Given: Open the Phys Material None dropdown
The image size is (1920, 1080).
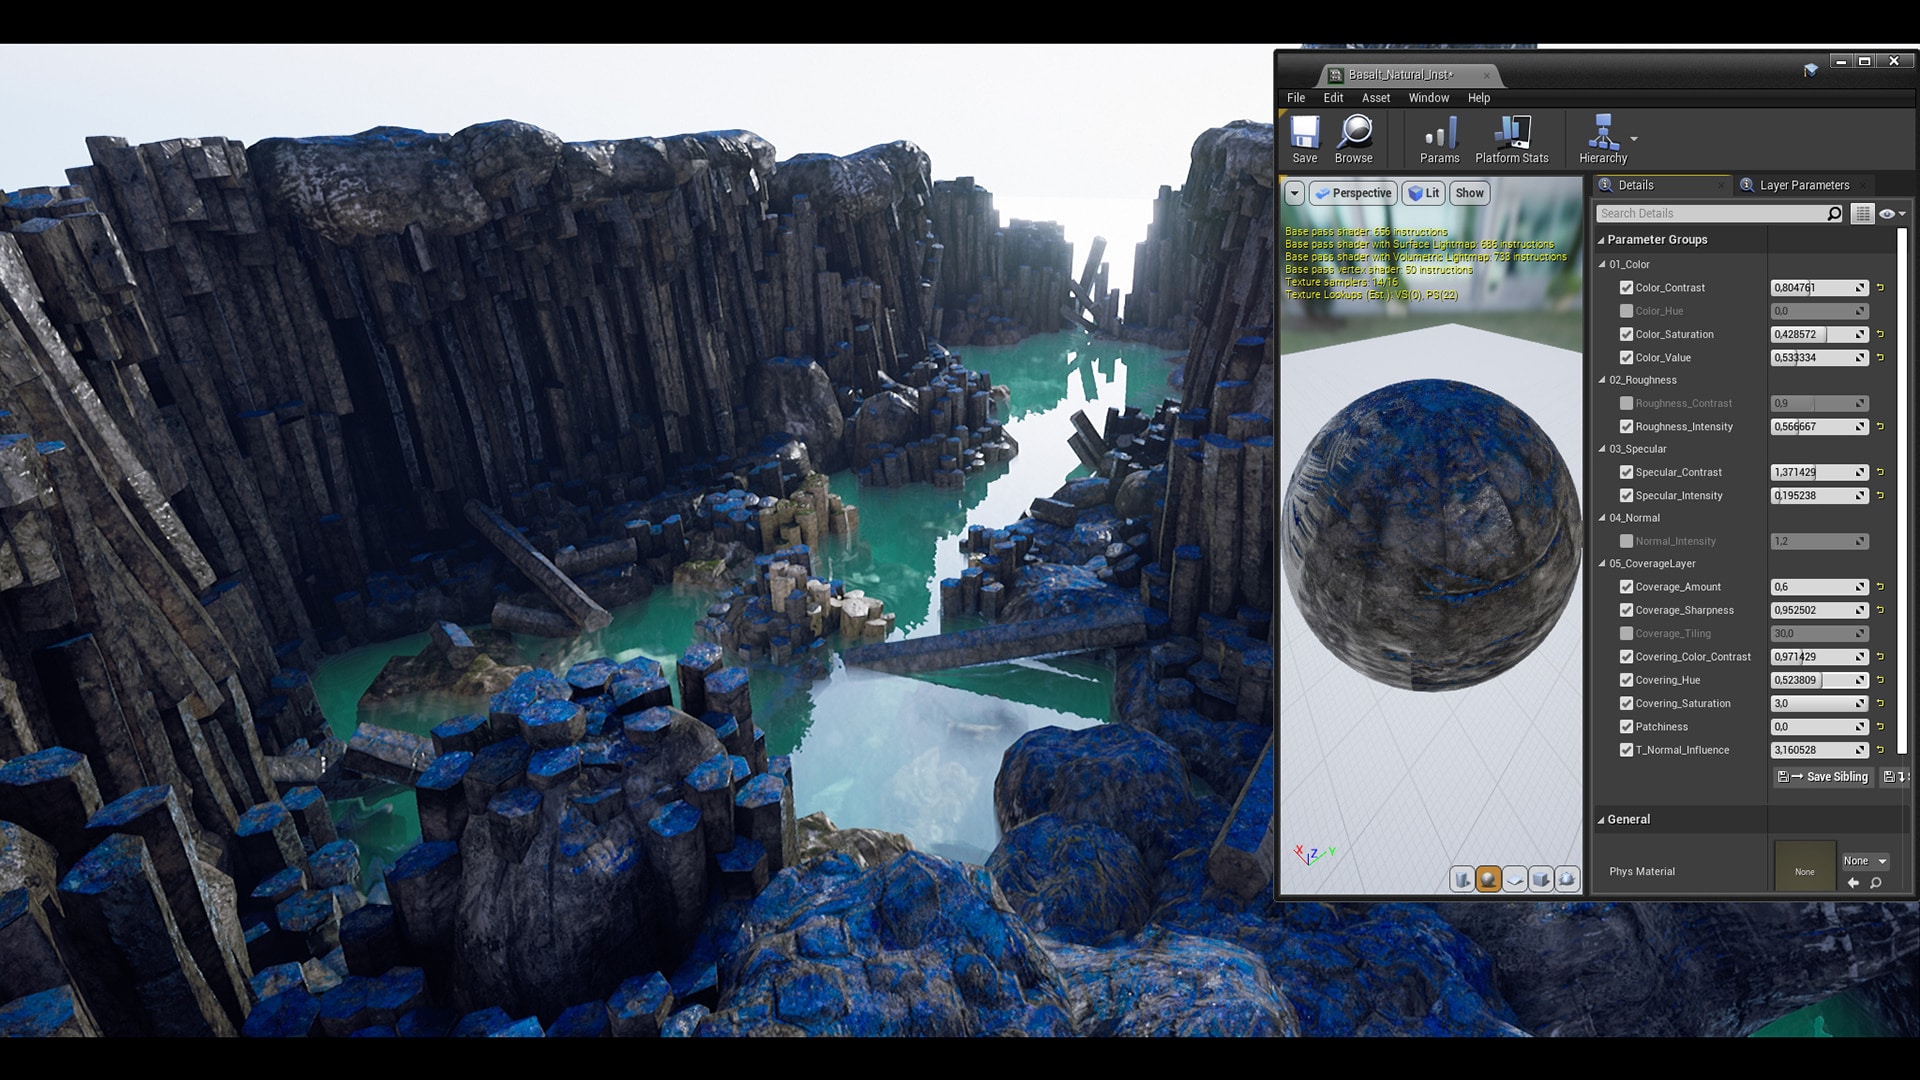Looking at the screenshot, I should tap(1864, 861).
